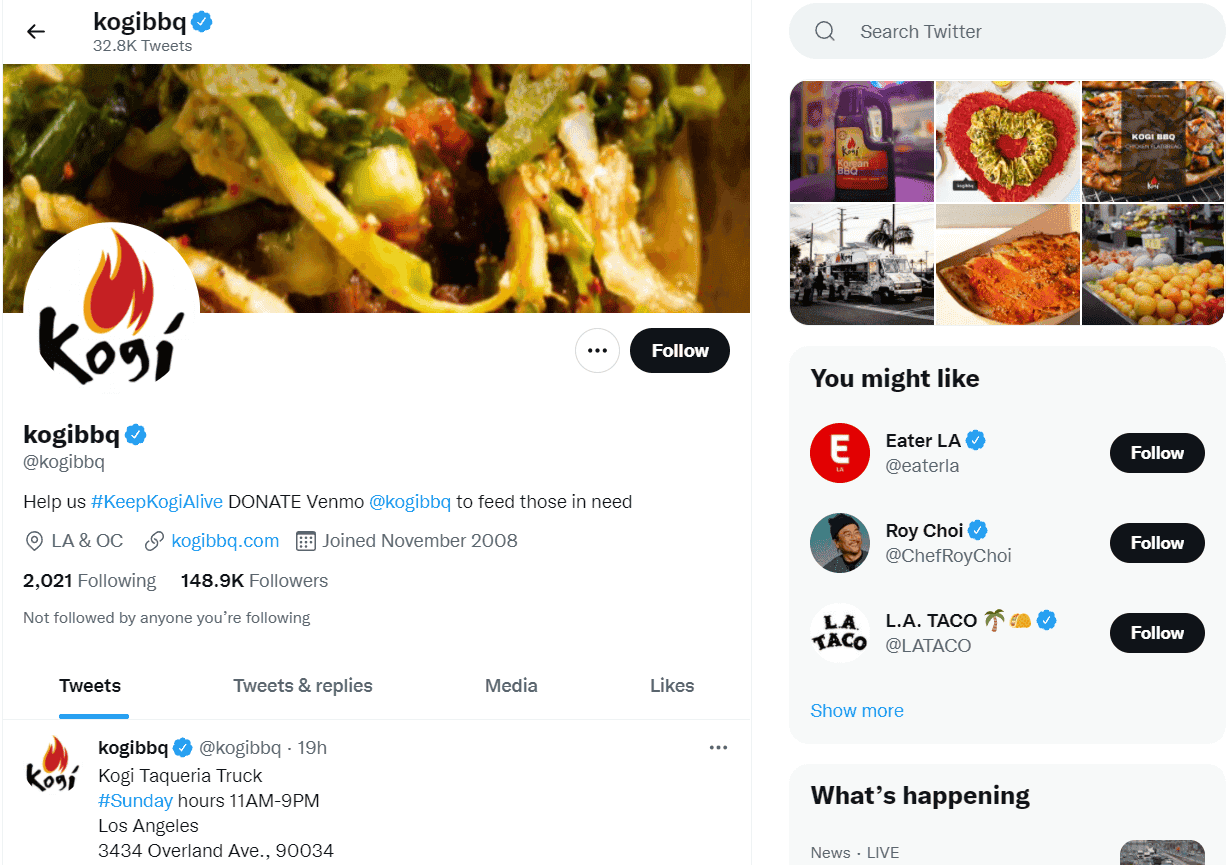Click the #KeepKogiAlive hashtag
Viewport: 1227px width, 865px height.
pos(157,502)
